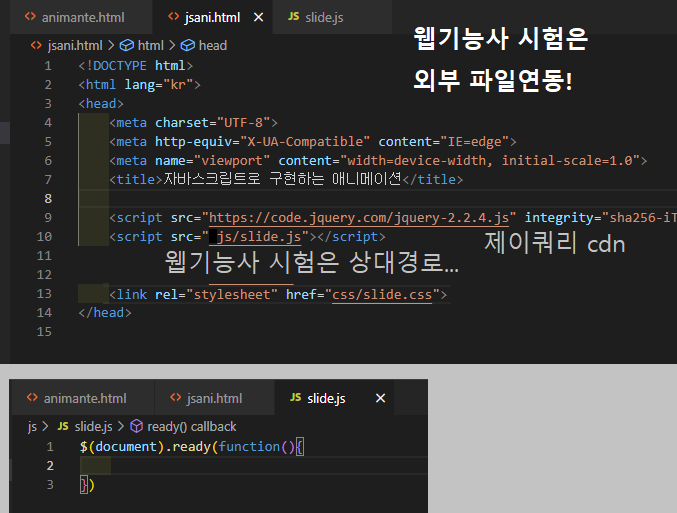The image size is (677, 513).
Task: Click line number 2 in slide.js
Action: [50, 466]
